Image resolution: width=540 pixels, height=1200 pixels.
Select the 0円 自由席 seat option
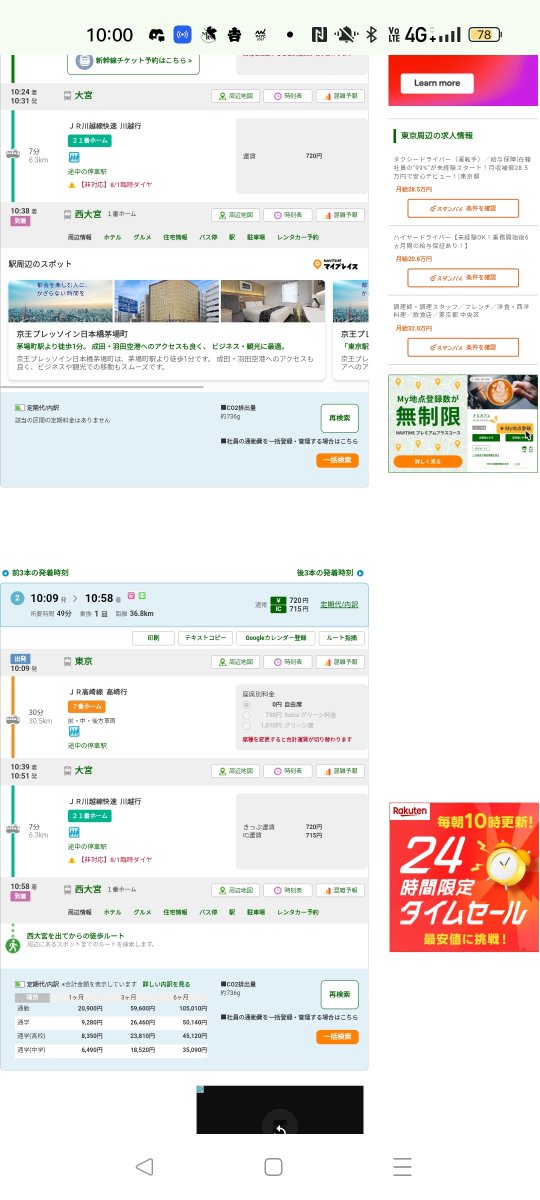pyautogui.click(x=246, y=705)
